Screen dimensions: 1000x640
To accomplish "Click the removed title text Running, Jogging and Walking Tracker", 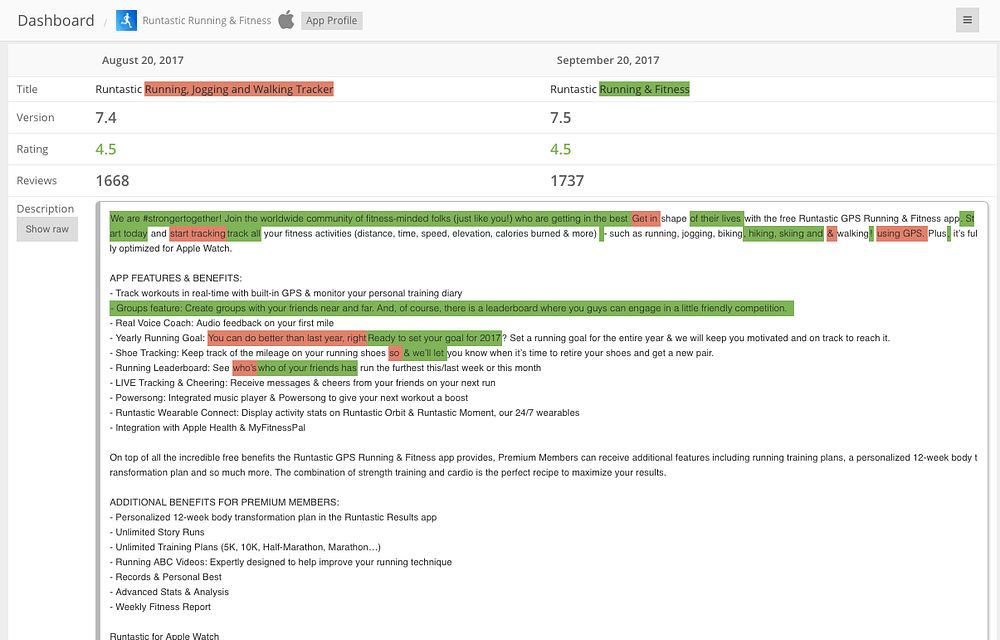I will pos(239,89).
